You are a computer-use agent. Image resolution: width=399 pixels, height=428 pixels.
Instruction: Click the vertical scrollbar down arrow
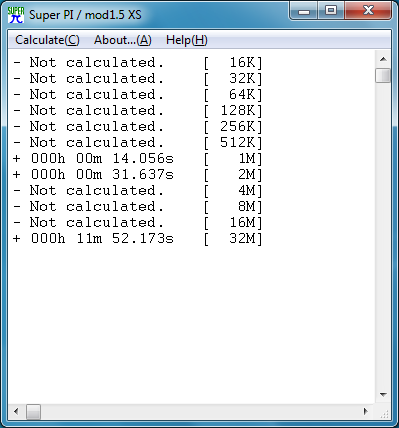click(x=383, y=395)
